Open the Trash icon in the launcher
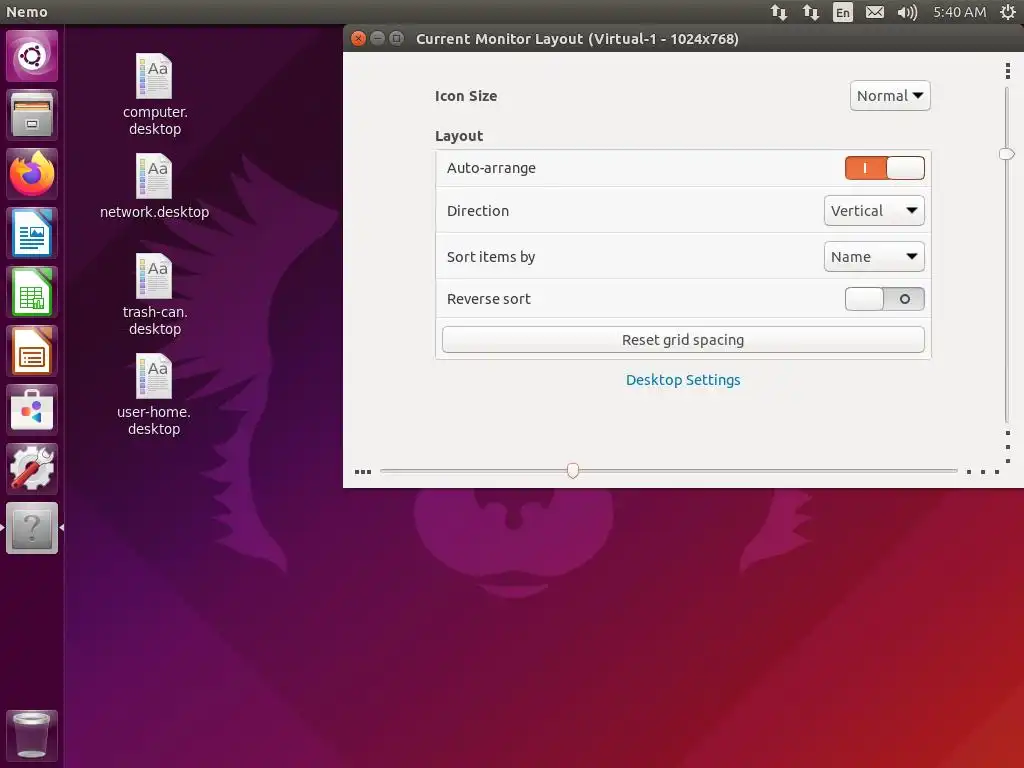 tap(32, 735)
